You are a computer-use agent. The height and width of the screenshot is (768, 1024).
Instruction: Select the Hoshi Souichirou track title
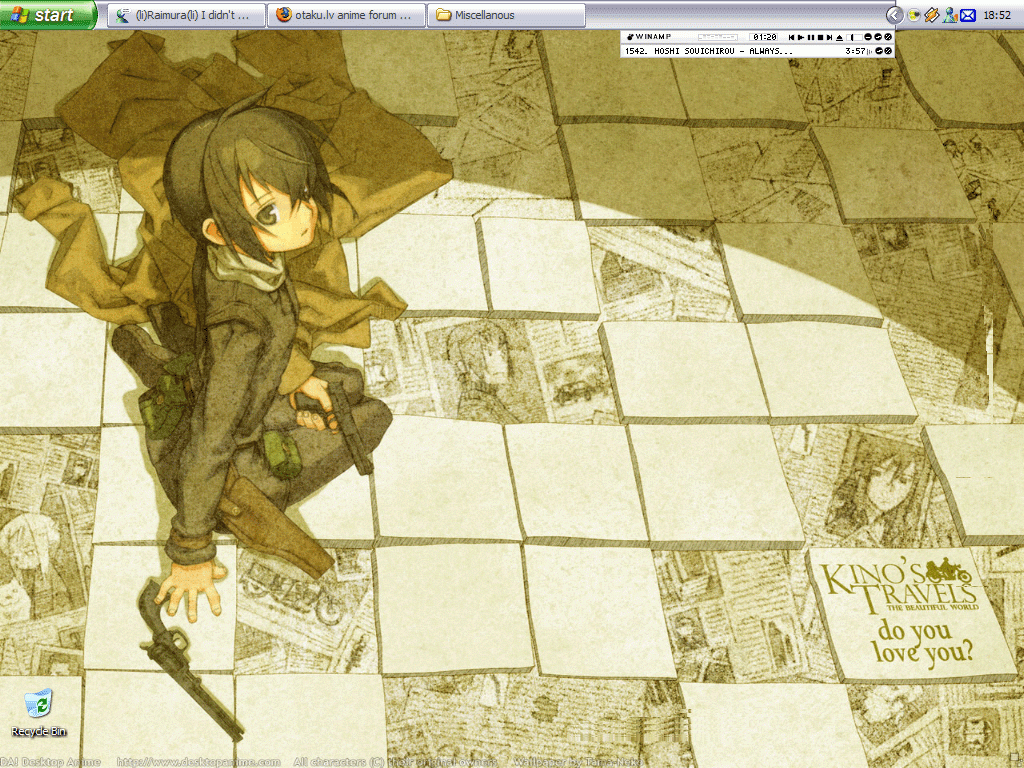pyautogui.click(x=709, y=51)
